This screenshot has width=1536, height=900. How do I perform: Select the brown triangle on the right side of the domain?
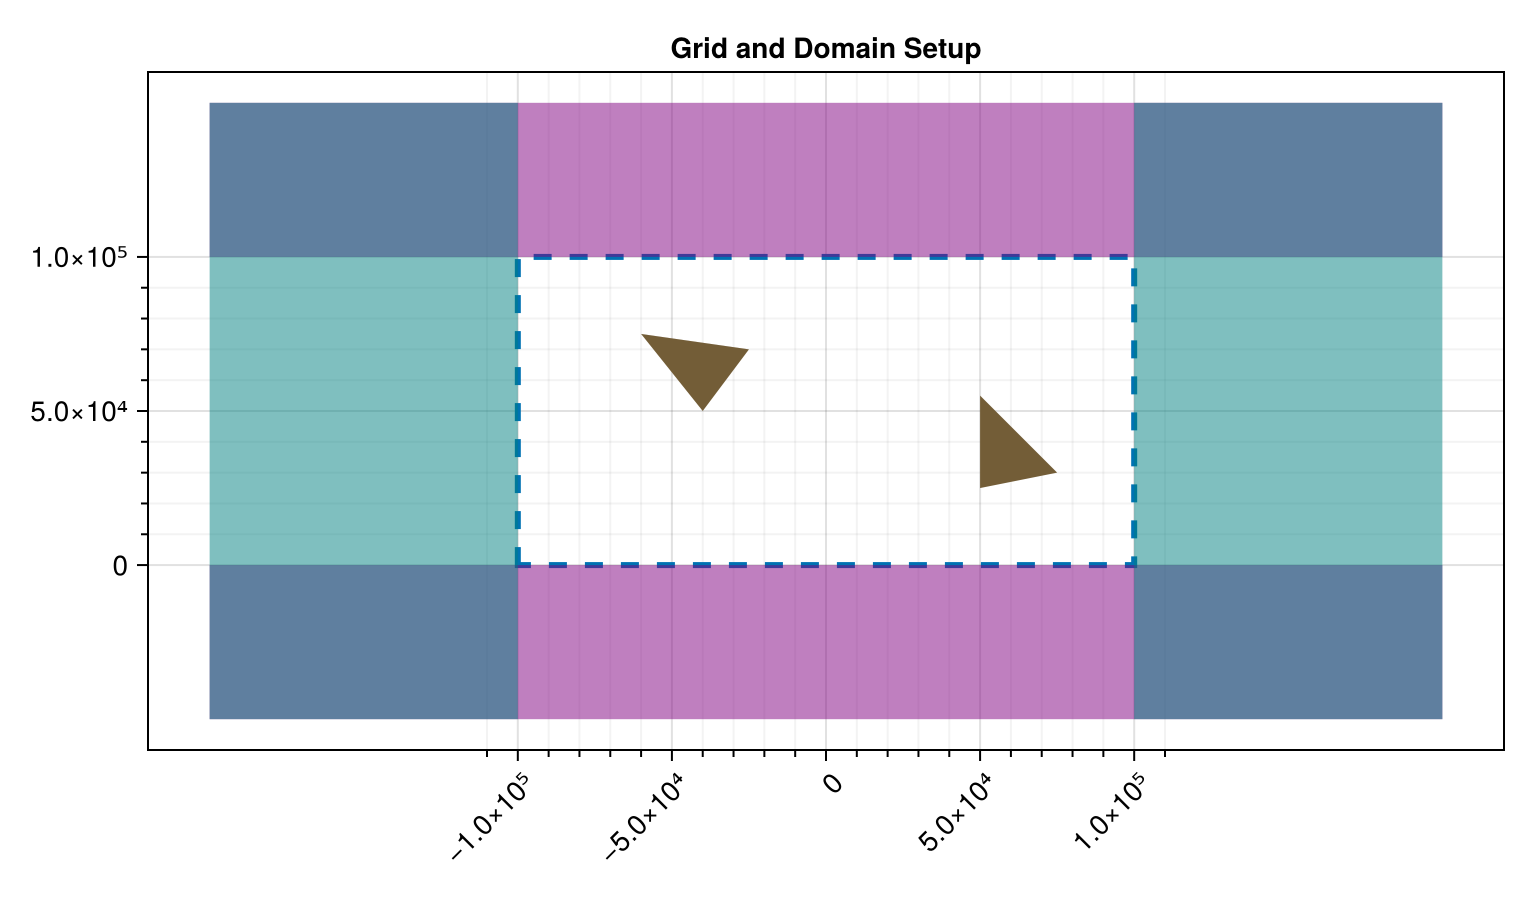1005,449
